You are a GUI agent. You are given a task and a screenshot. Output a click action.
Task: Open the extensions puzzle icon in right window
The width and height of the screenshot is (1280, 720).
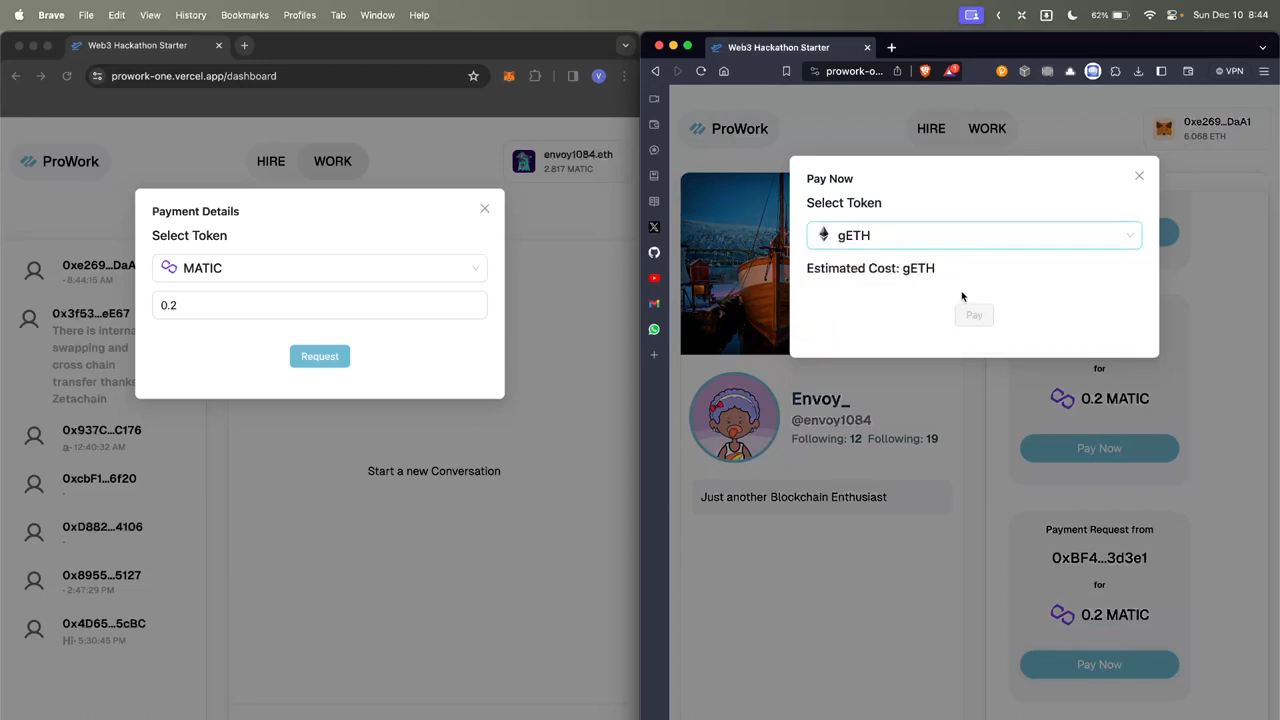click(x=1116, y=71)
